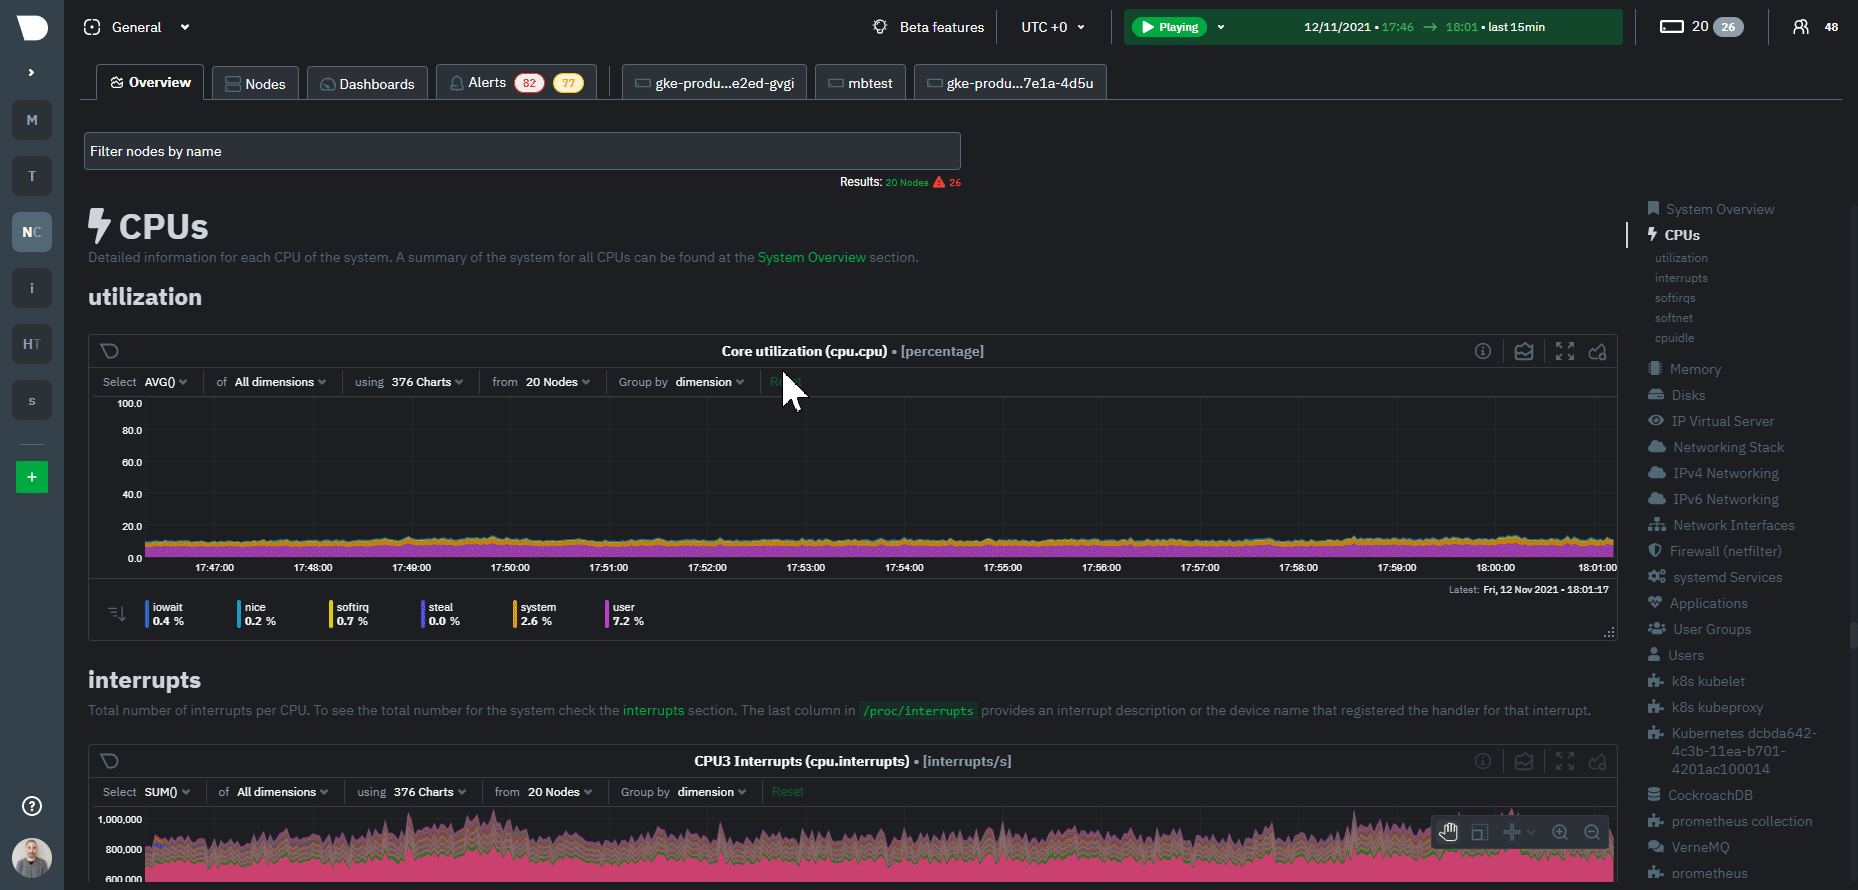This screenshot has width=1858, height=890.
Task: Select the pan hand tool on interrupts chart
Action: pyautogui.click(x=1448, y=832)
